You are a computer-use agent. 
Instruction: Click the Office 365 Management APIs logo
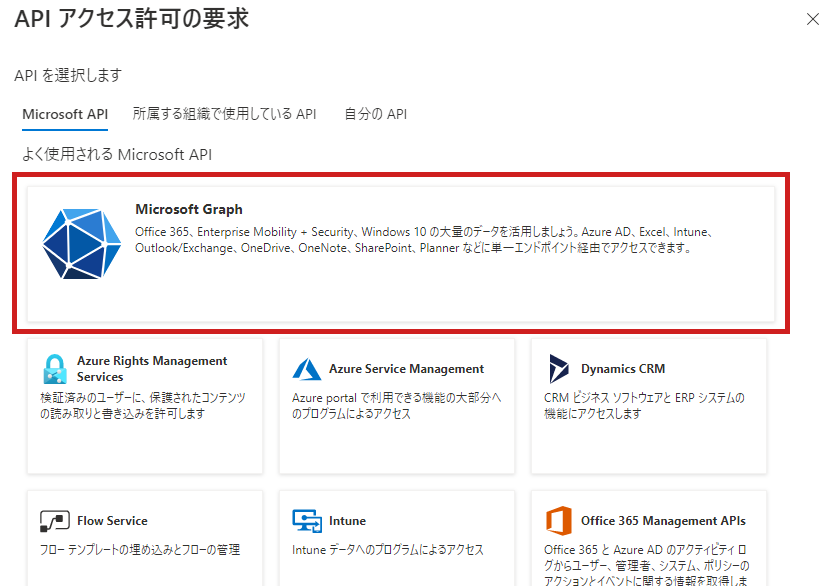(559, 521)
